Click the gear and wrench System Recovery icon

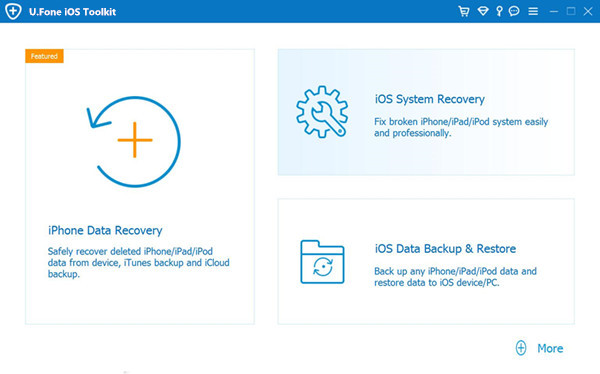[322, 111]
